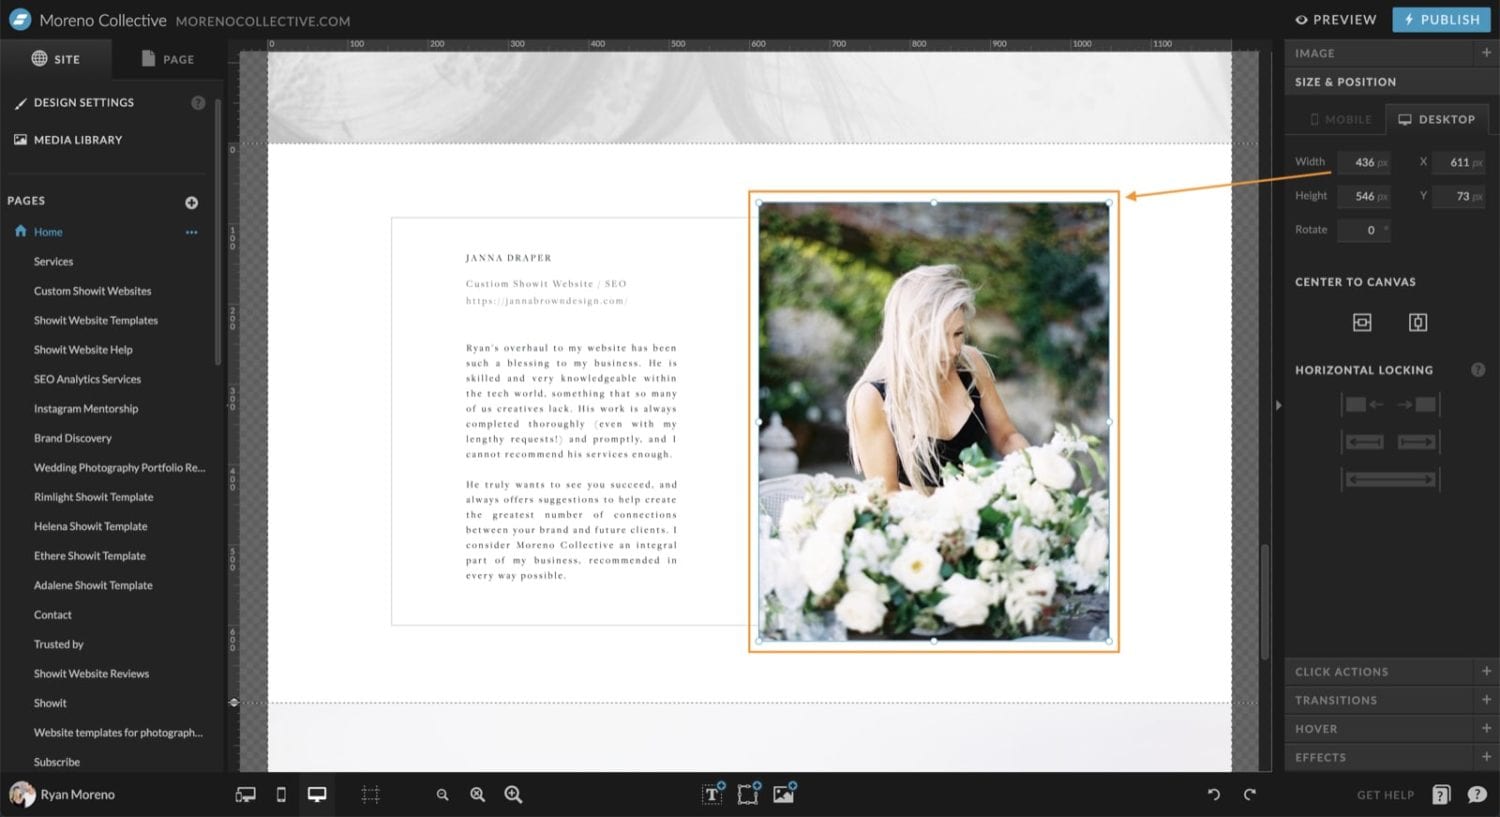The image size is (1500, 817).
Task: Click the Center Vertically to Canvas icon
Action: coord(1417,322)
